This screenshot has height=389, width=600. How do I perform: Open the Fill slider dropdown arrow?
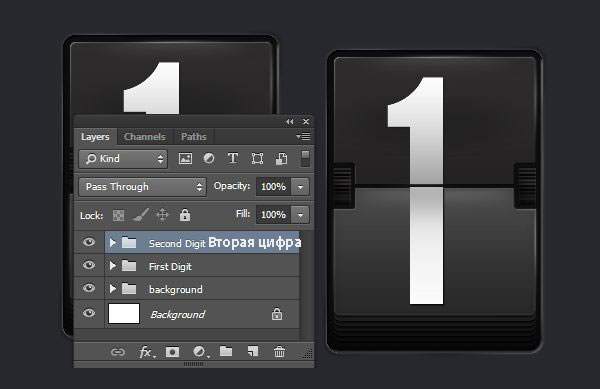[300, 215]
